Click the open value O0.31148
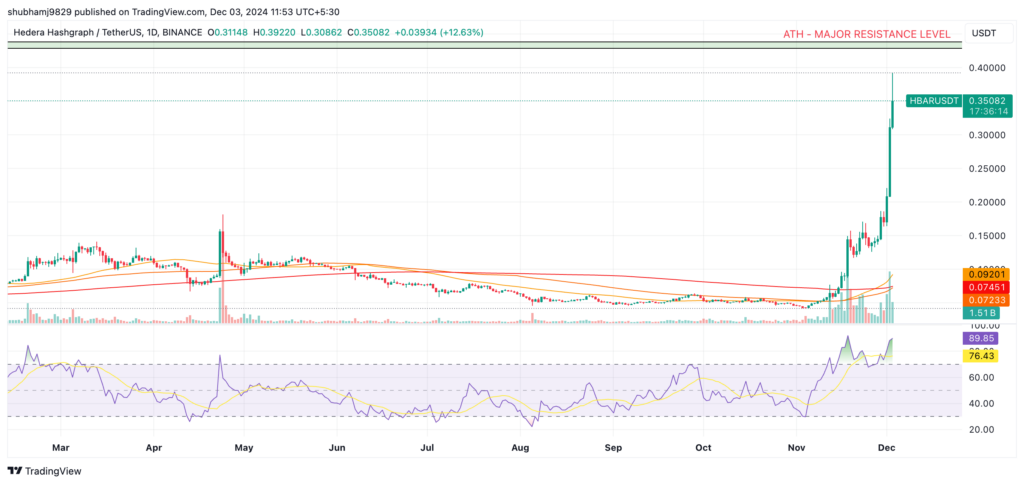Image resolution: width=1024 pixels, height=484 pixels. (x=227, y=32)
